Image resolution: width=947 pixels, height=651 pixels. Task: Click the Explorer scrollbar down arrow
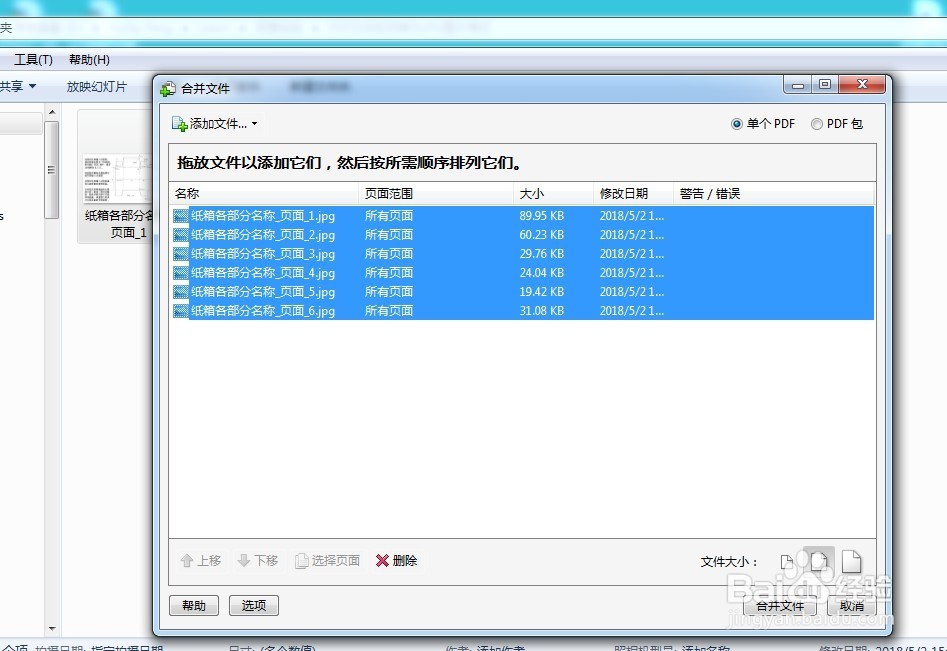pyautogui.click(x=52, y=629)
